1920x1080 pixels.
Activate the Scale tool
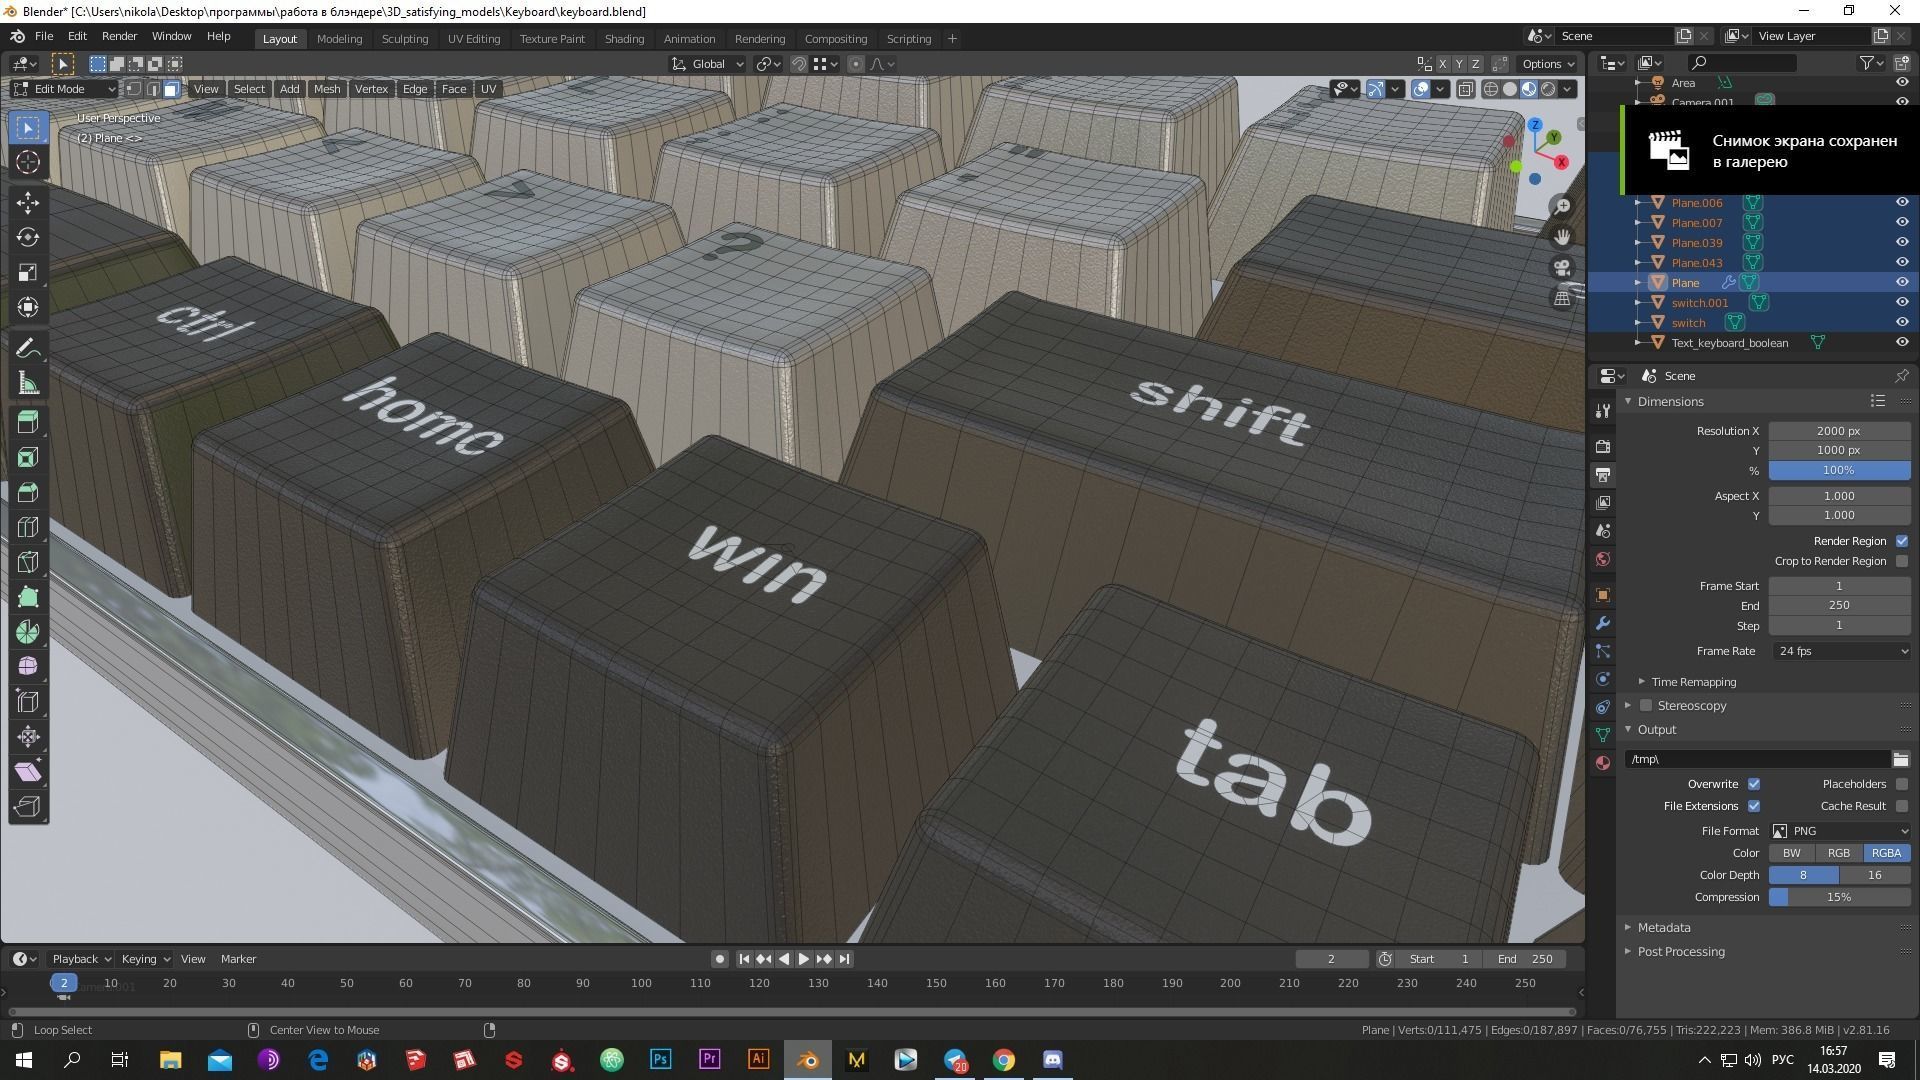[x=28, y=272]
